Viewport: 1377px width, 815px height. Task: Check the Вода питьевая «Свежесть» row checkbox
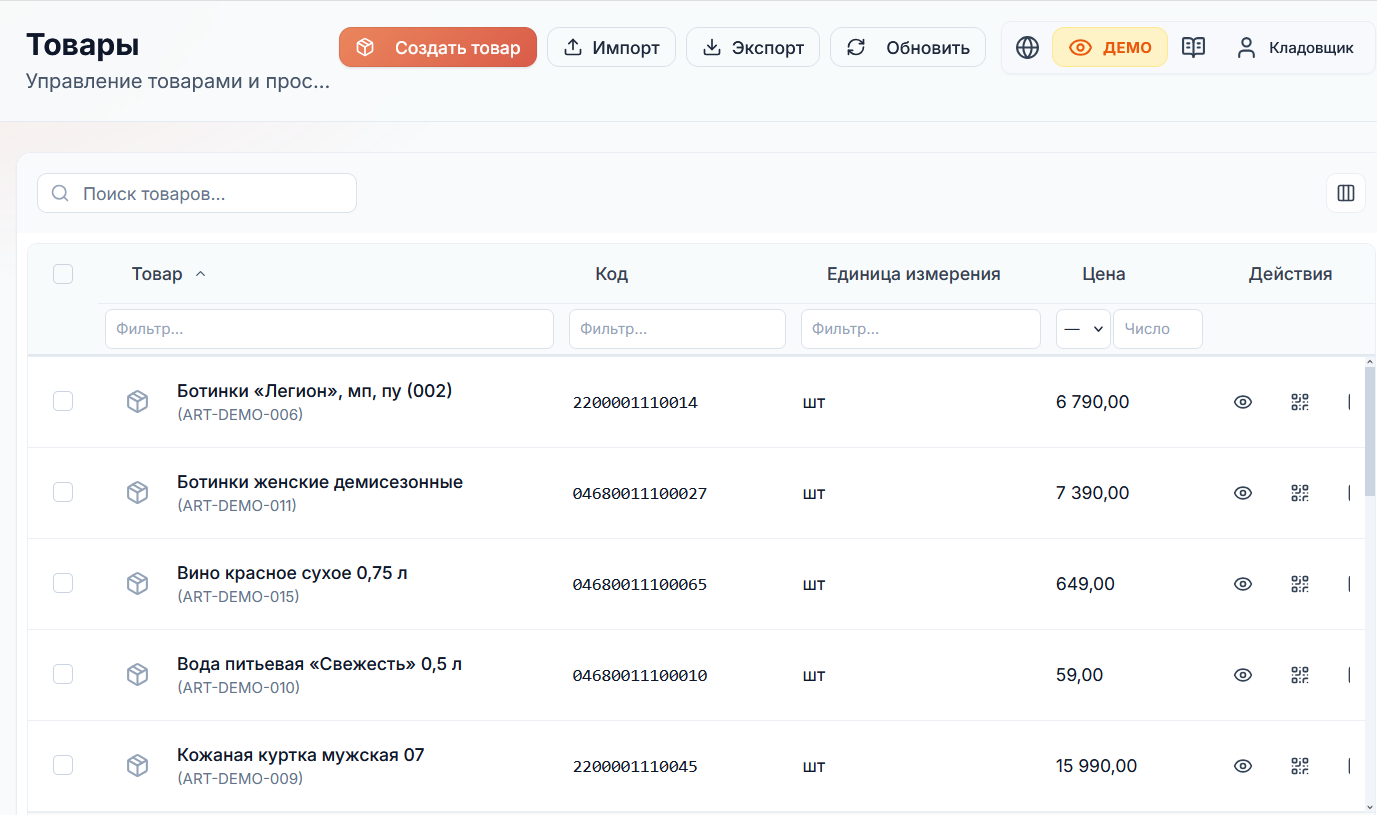63,674
